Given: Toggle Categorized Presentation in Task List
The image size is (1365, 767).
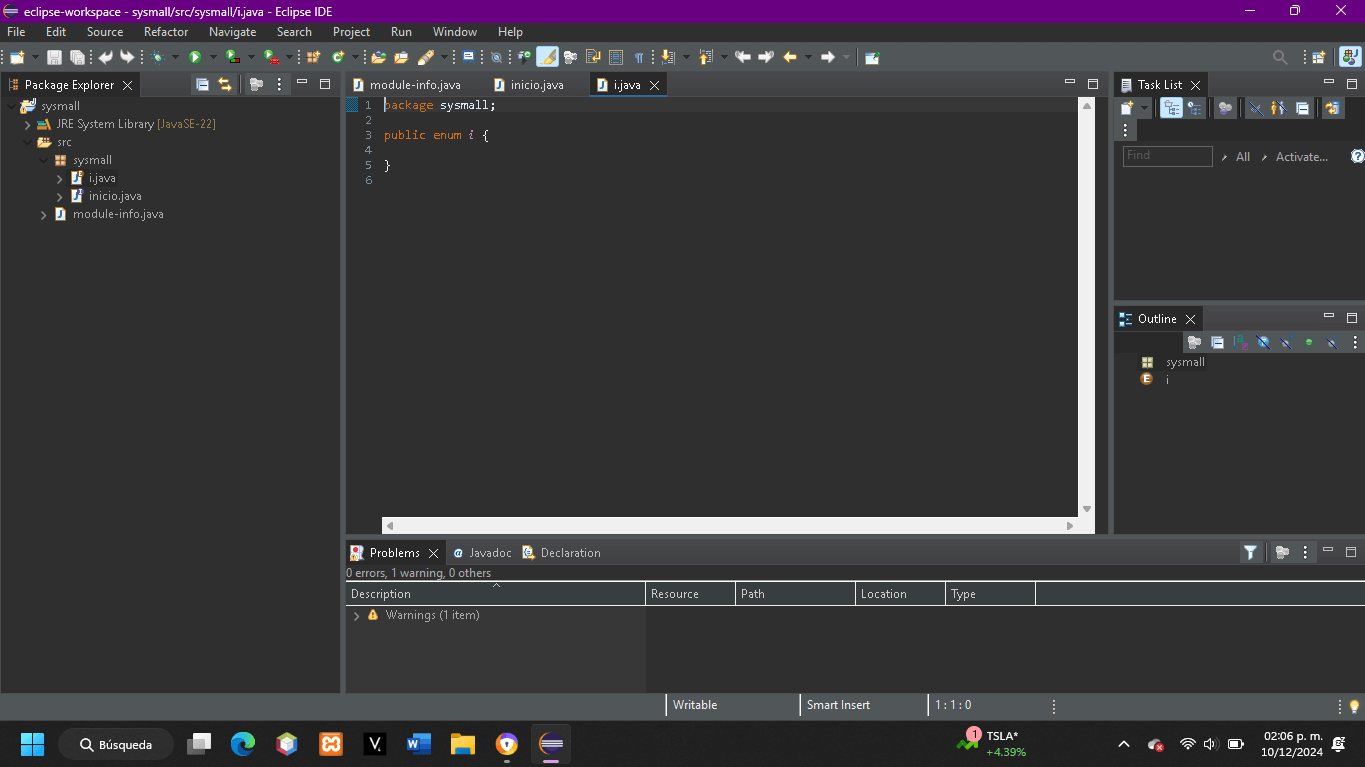Looking at the screenshot, I should click(x=1171, y=108).
